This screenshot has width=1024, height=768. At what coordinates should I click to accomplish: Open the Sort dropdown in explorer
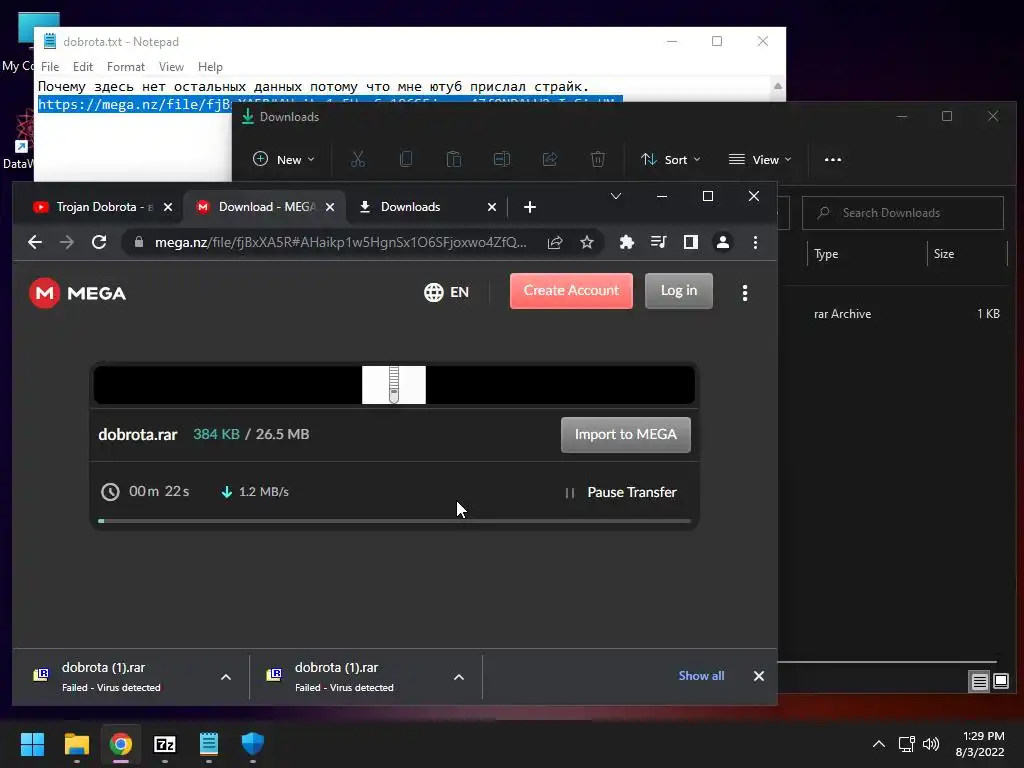(671, 159)
